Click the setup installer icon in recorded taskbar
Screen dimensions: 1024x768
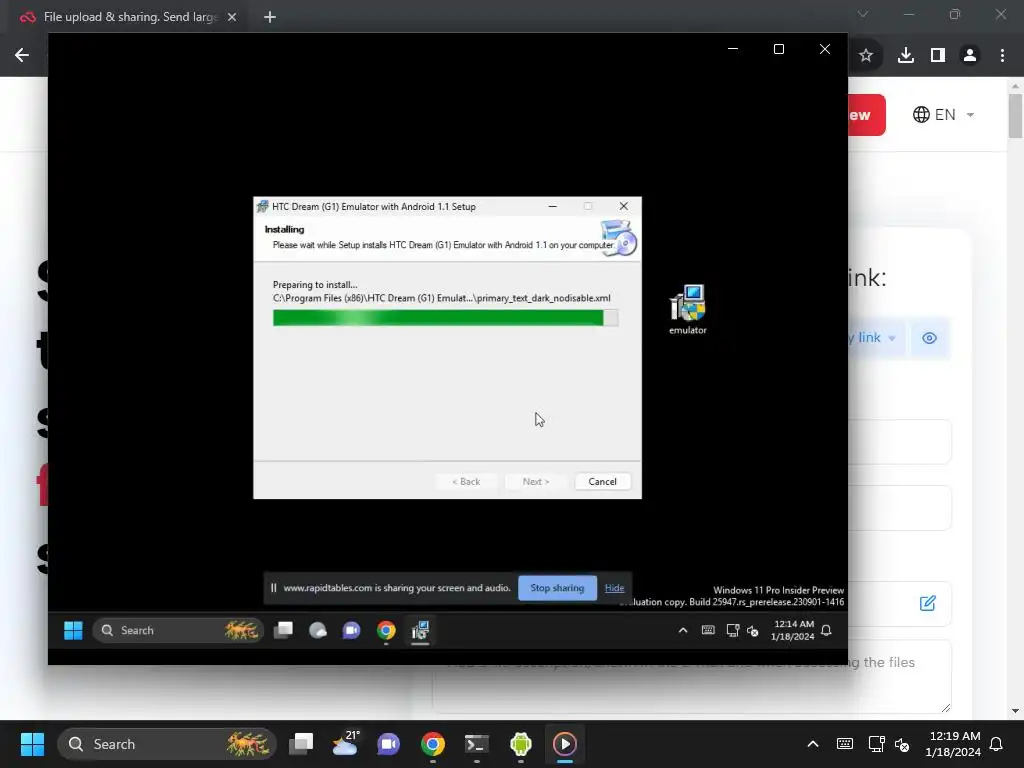tap(420, 630)
